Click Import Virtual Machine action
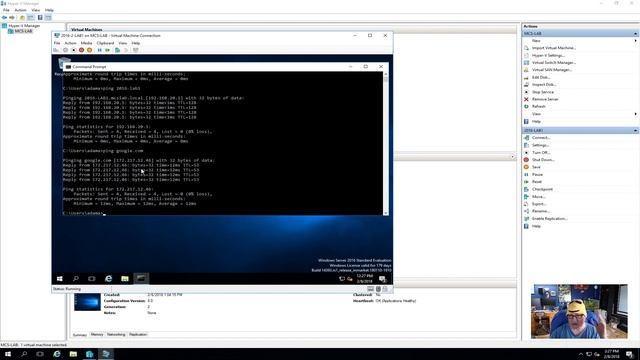Image resolution: width=640 pixels, height=360 pixels. click(553, 48)
